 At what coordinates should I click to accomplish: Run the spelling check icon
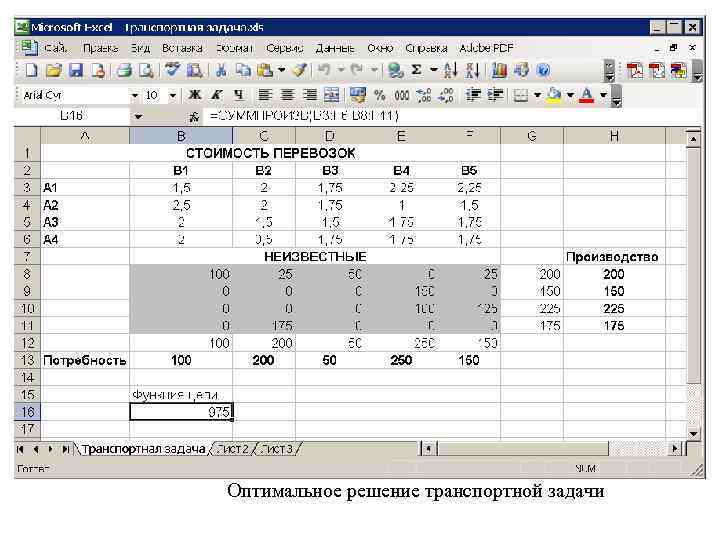[172, 70]
